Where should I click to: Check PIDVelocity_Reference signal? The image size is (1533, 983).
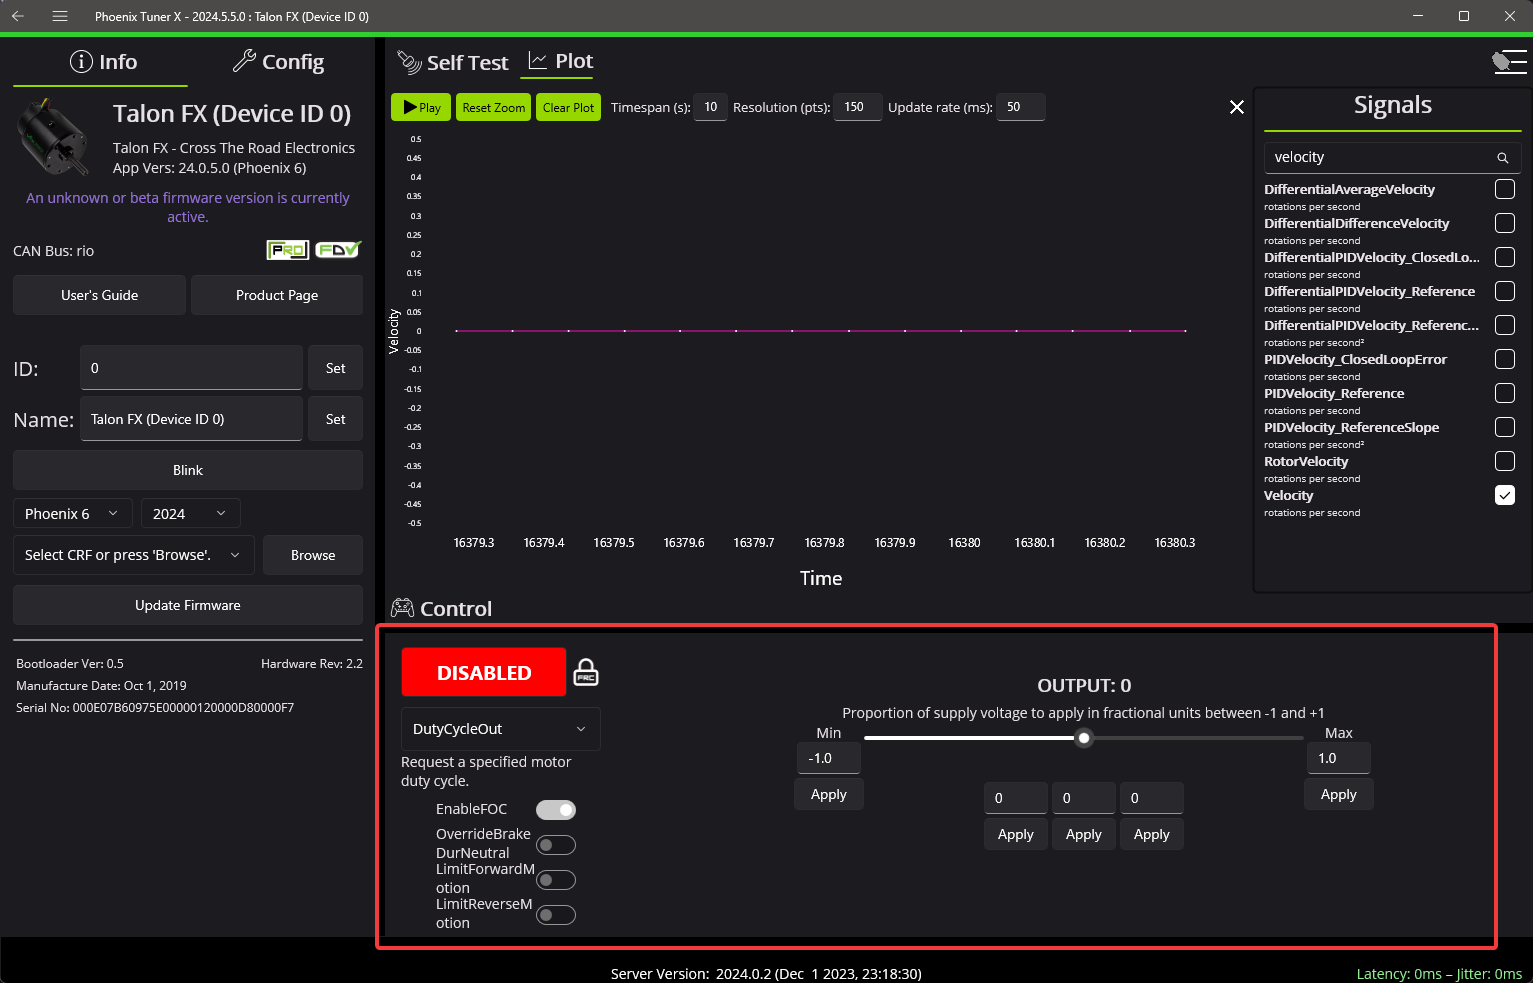coord(1504,393)
